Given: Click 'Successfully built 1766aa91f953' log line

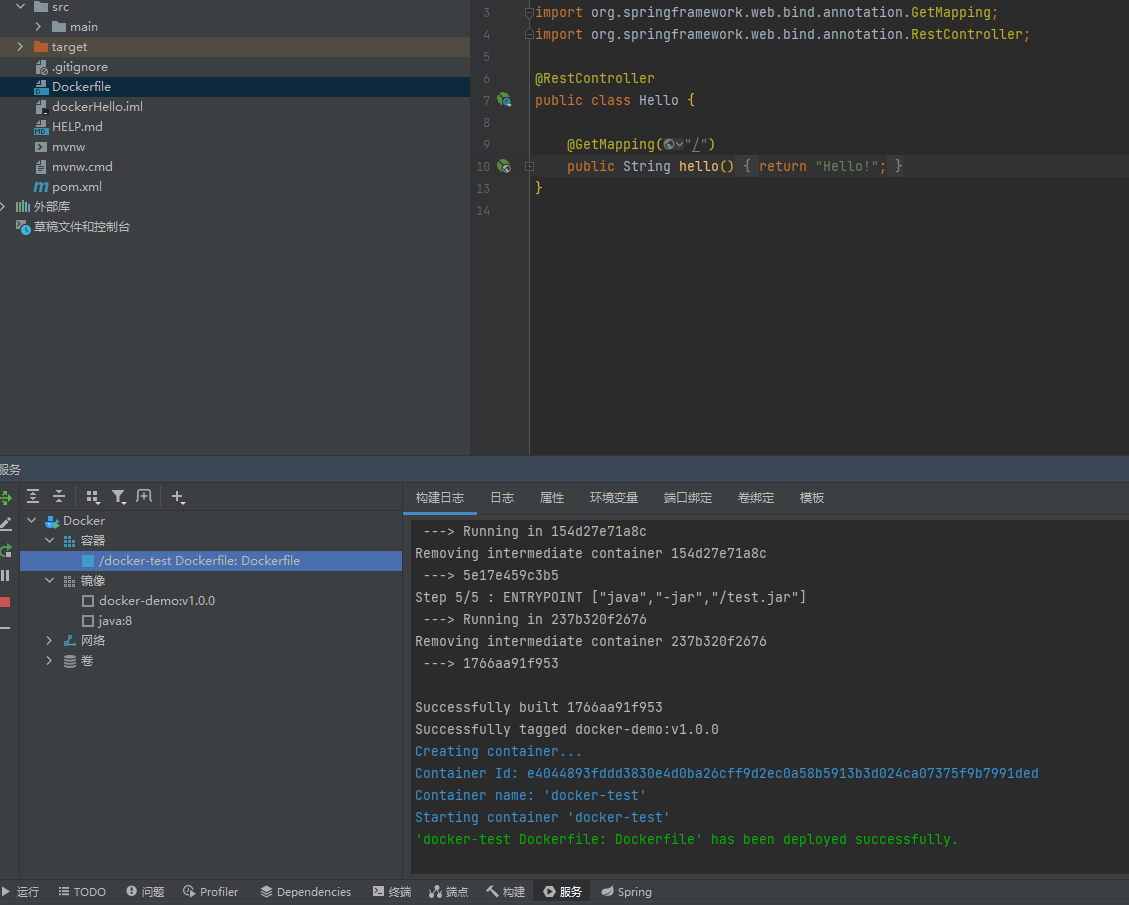Looking at the screenshot, I should pos(539,707).
